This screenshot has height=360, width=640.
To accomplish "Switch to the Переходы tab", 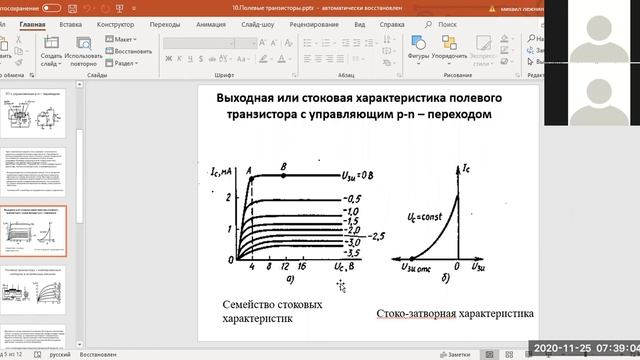I will (164, 24).
